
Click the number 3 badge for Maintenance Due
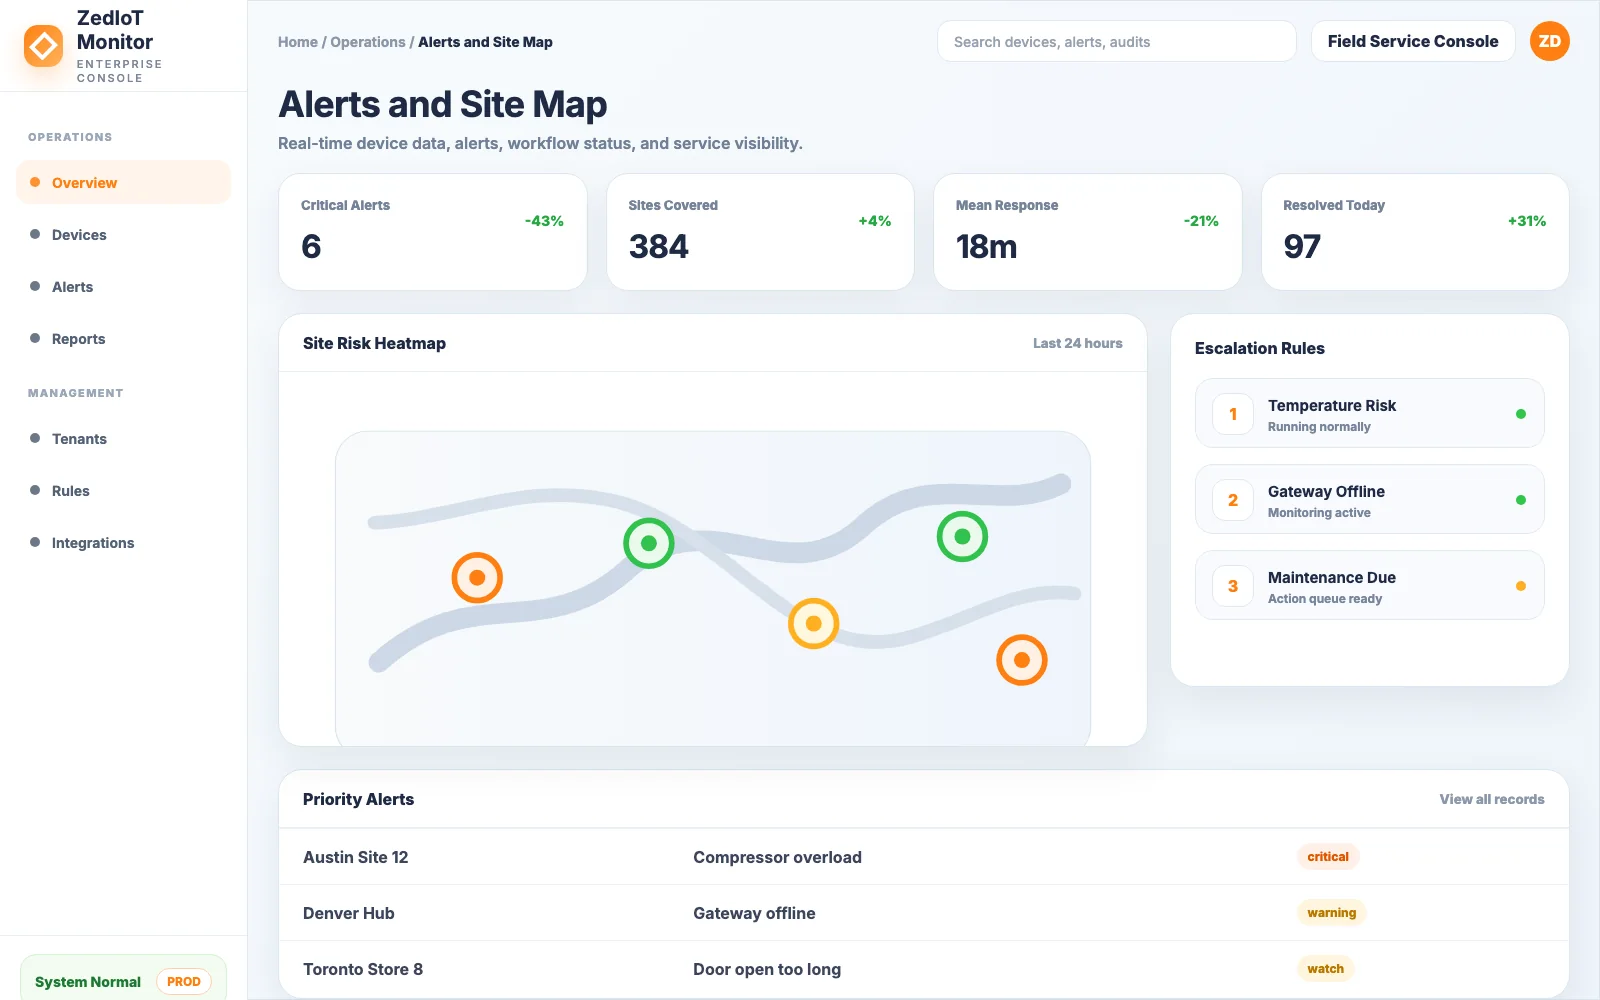pos(1233,586)
